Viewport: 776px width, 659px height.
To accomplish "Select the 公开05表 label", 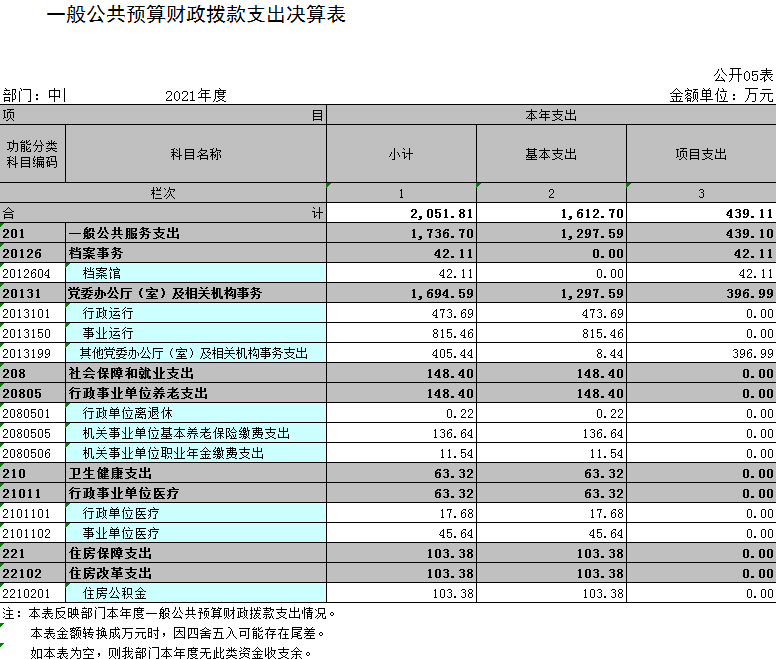I will pos(743,76).
